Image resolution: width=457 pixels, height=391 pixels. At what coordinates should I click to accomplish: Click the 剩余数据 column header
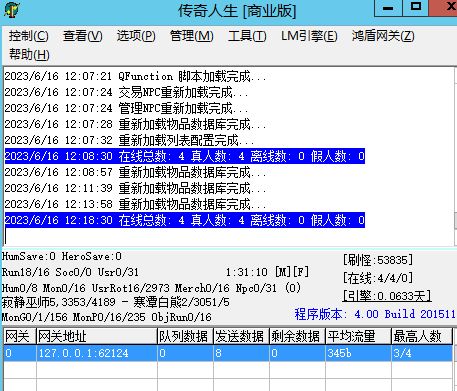[x=297, y=336]
